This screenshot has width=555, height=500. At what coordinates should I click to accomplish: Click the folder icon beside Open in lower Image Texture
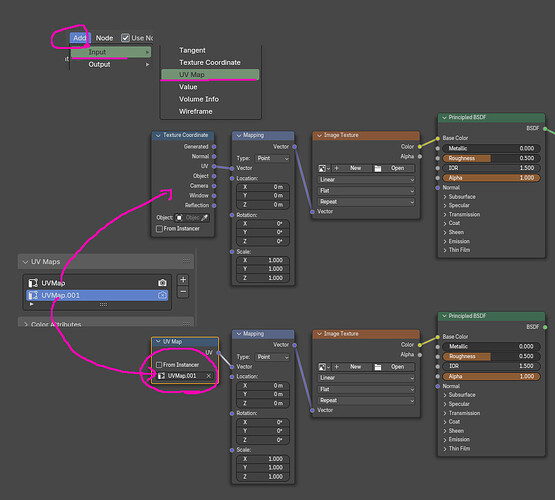(378, 367)
